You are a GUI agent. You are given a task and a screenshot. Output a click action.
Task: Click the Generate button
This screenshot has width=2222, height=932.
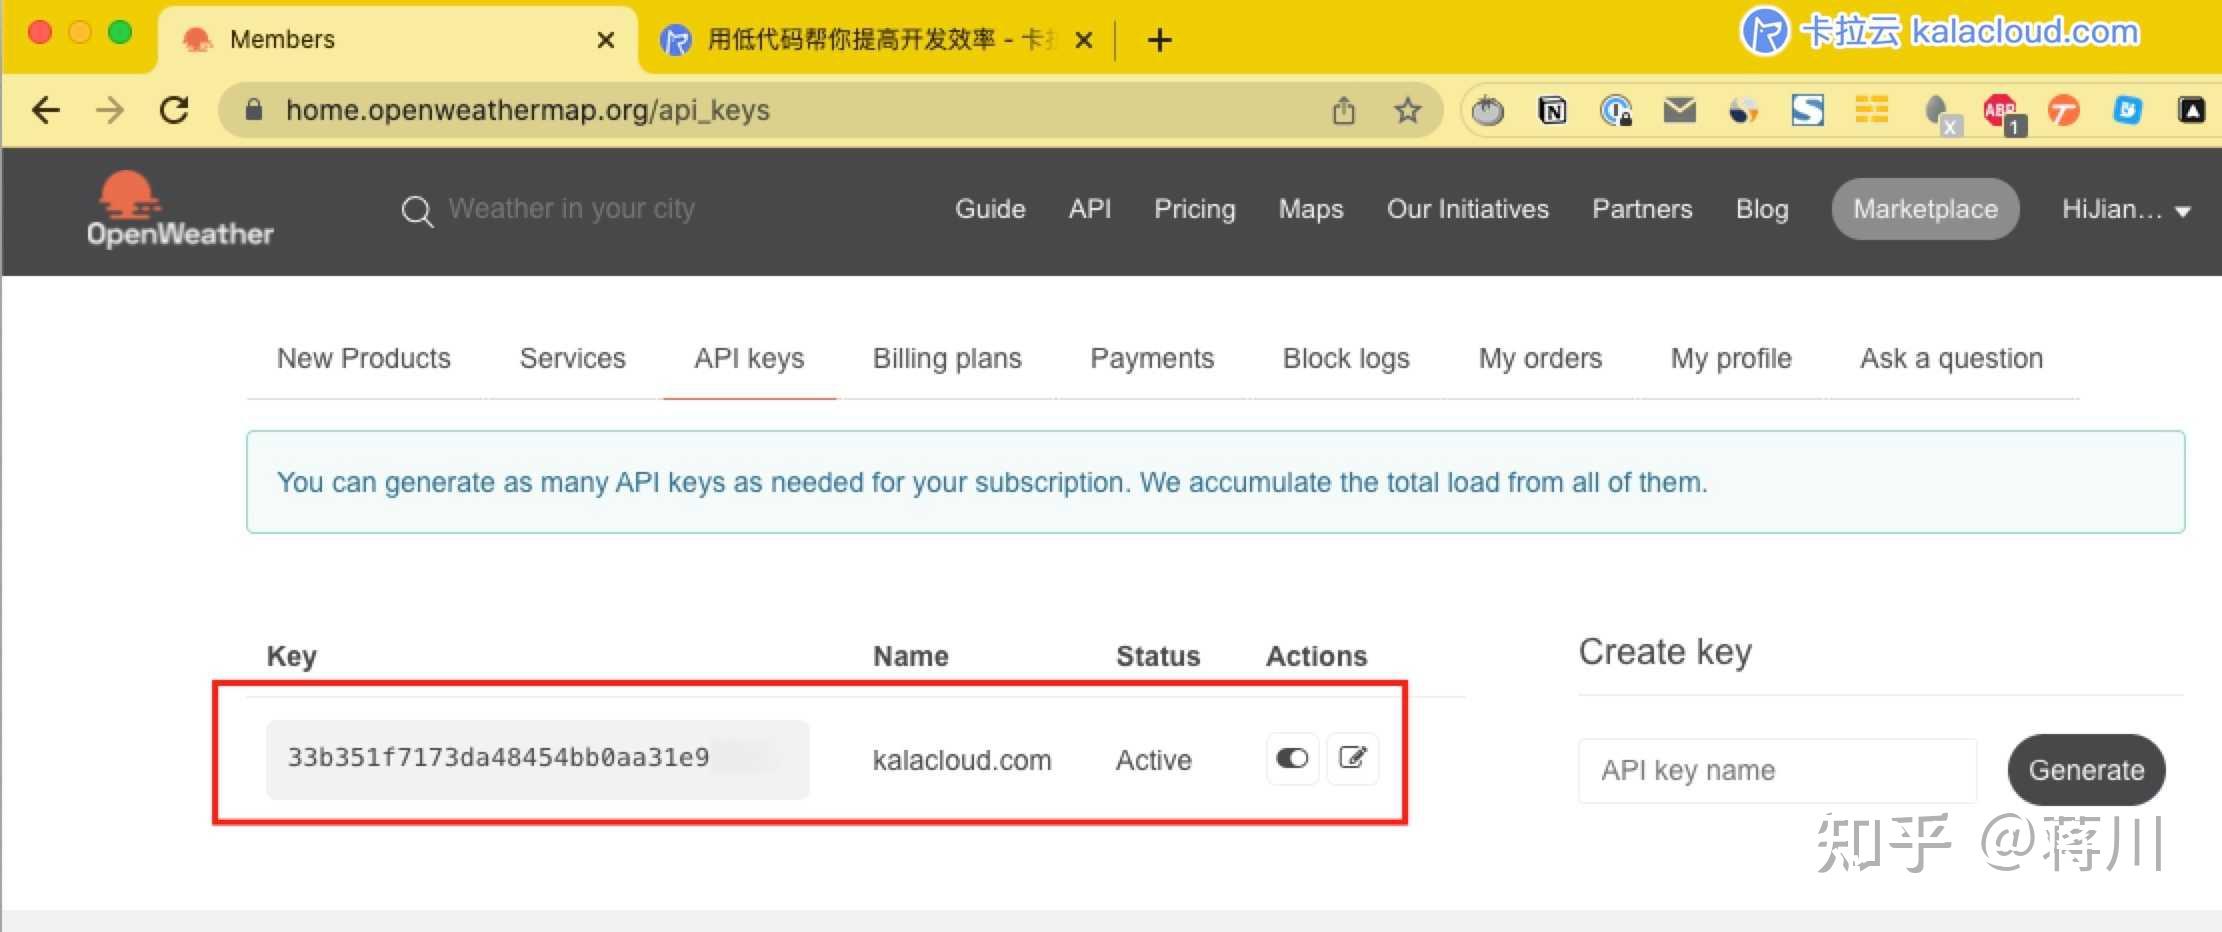coord(2086,770)
